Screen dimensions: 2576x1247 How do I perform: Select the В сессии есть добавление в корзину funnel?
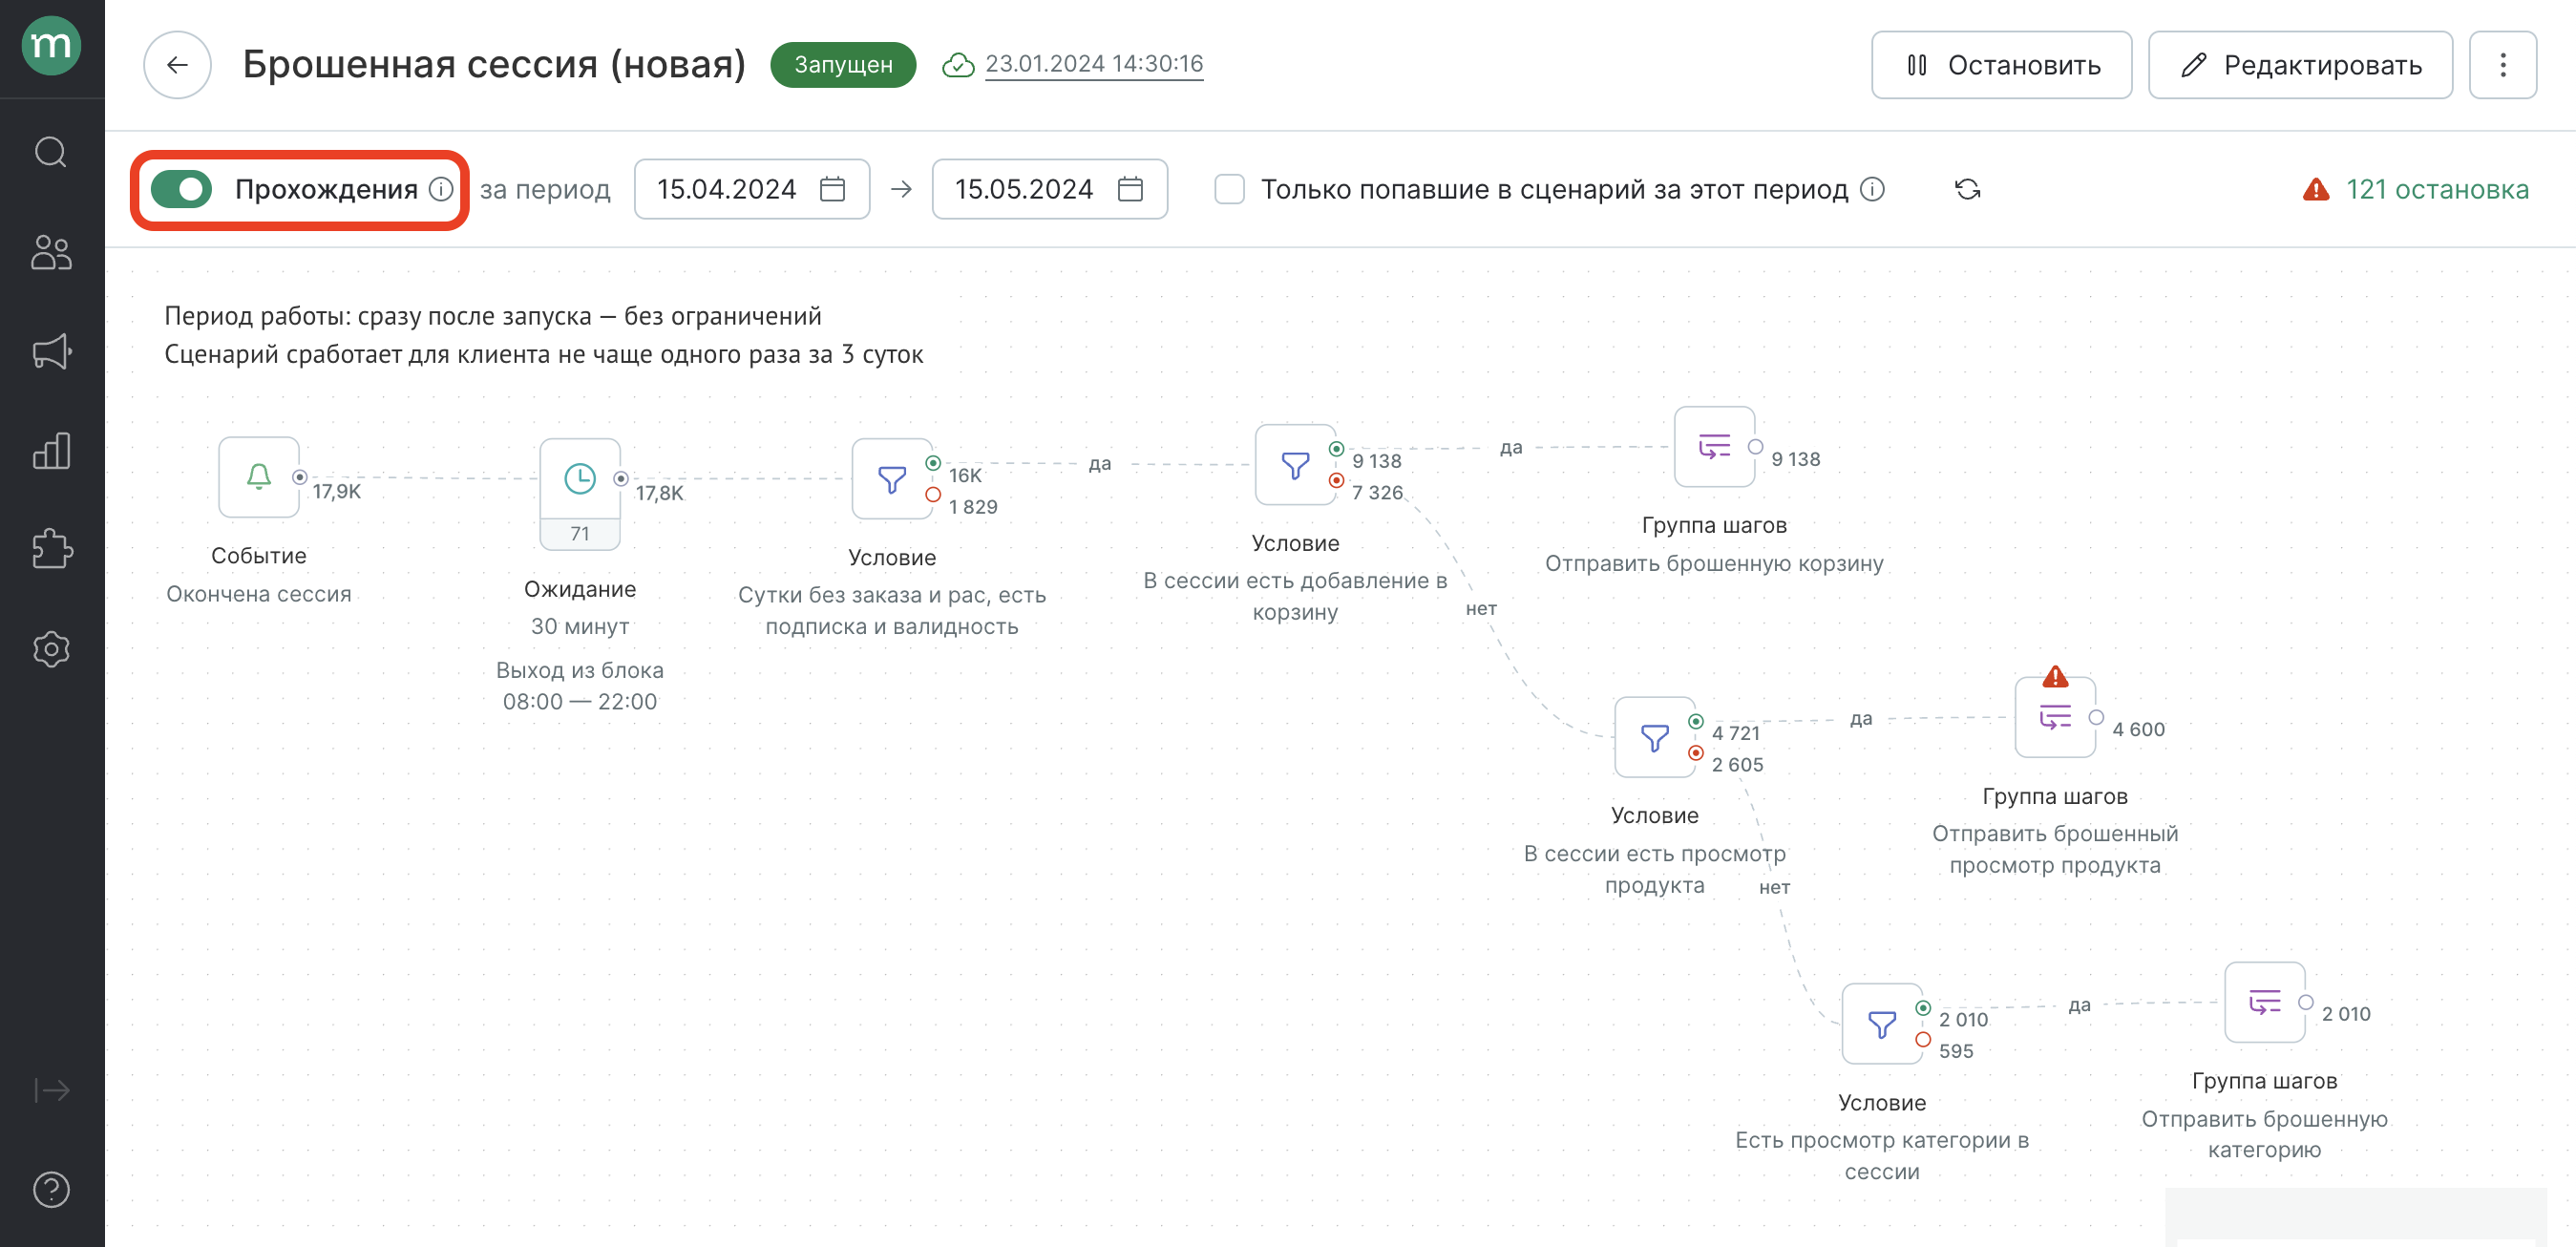coord(1295,465)
